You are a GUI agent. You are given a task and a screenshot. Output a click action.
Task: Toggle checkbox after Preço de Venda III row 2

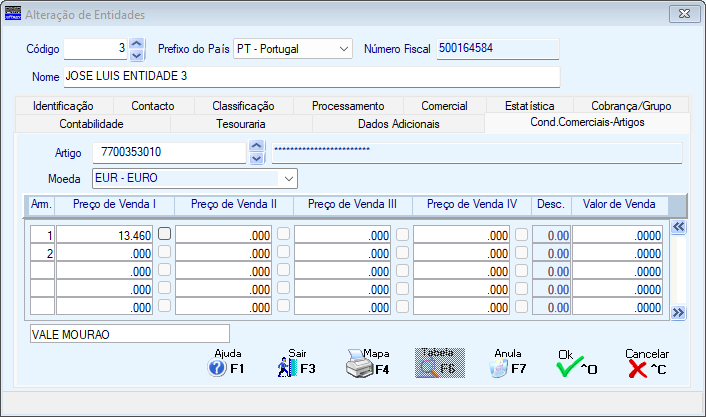[403, 252]
